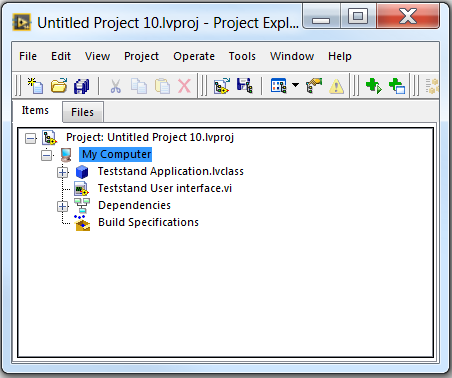Select Teststand Application.lvclass in tree
The height and width of the screenshot is (378, 452).
(x=171, y=171)
